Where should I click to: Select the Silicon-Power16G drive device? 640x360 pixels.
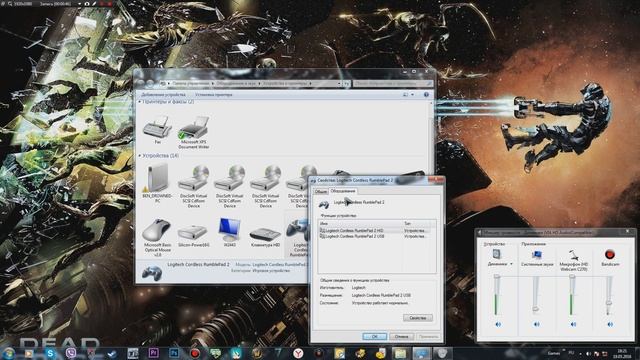coord(193,236)
